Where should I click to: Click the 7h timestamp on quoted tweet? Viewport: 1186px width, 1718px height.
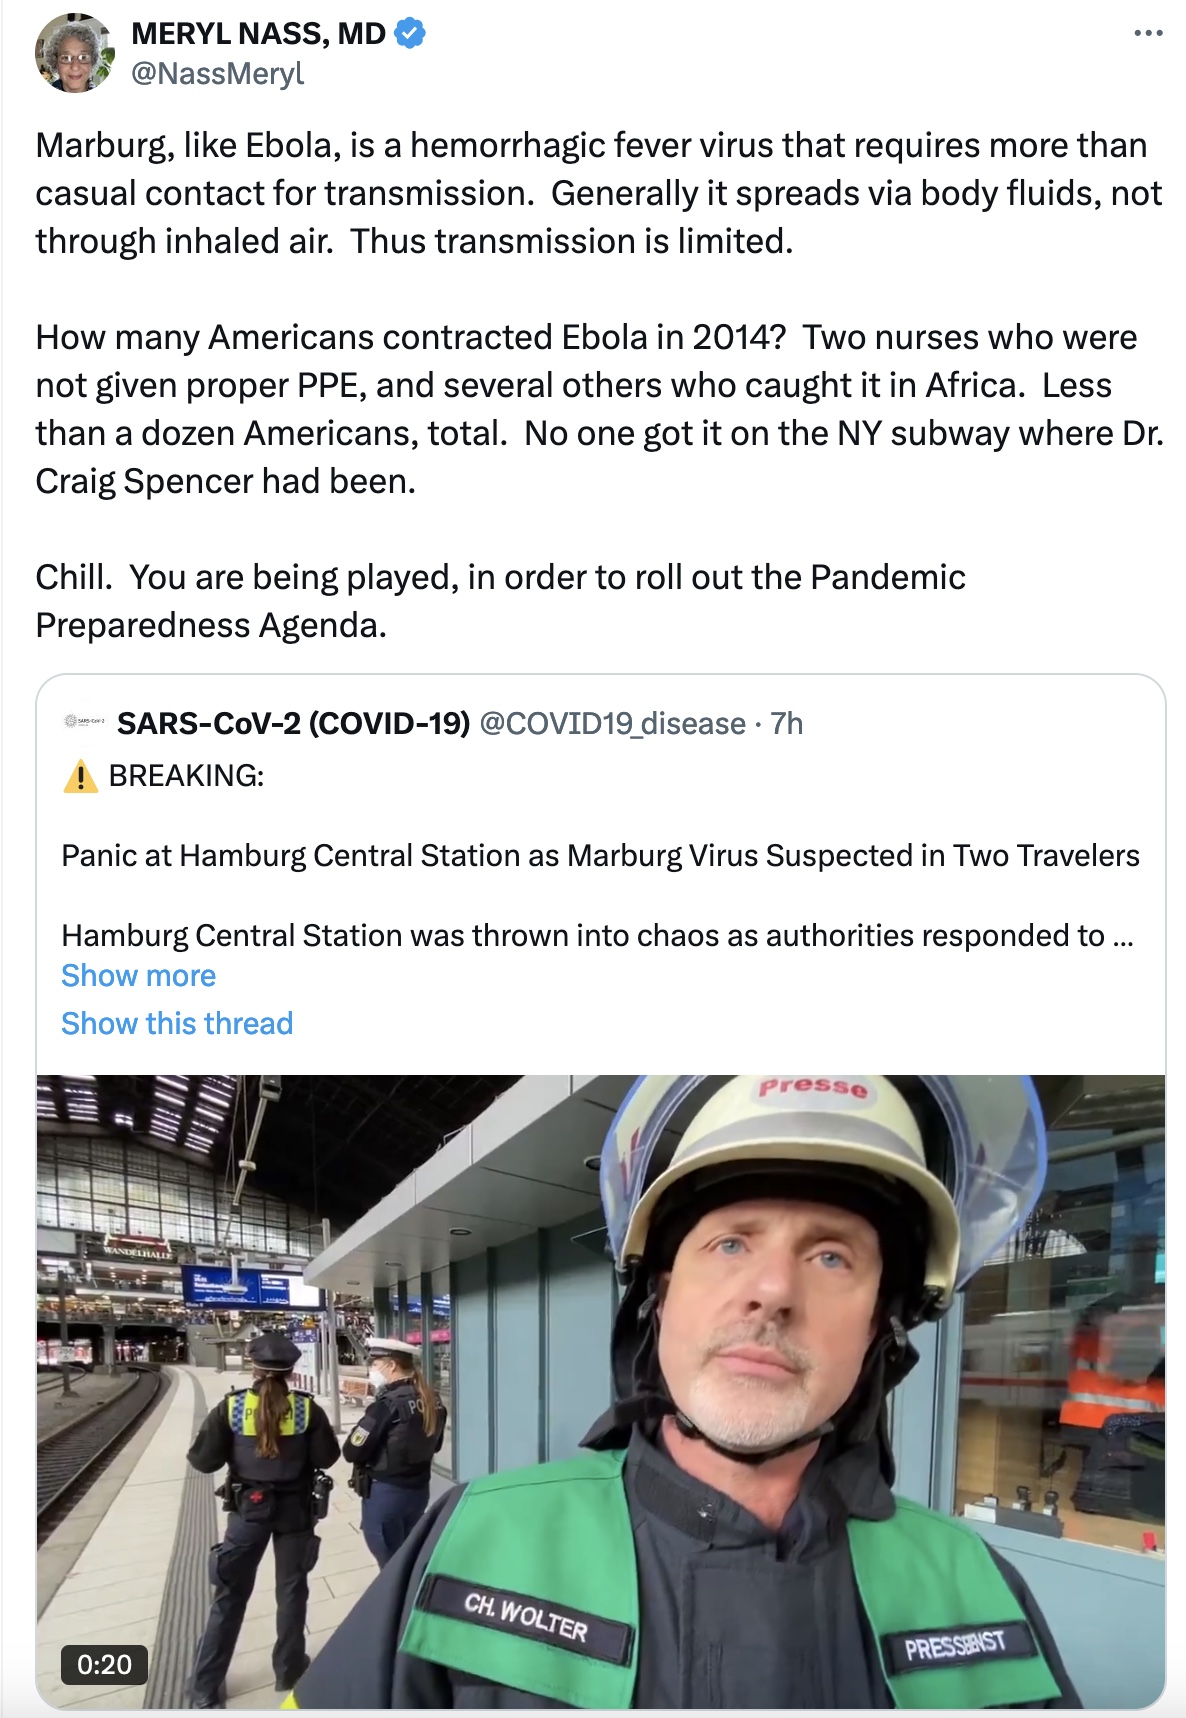point(787,723)
